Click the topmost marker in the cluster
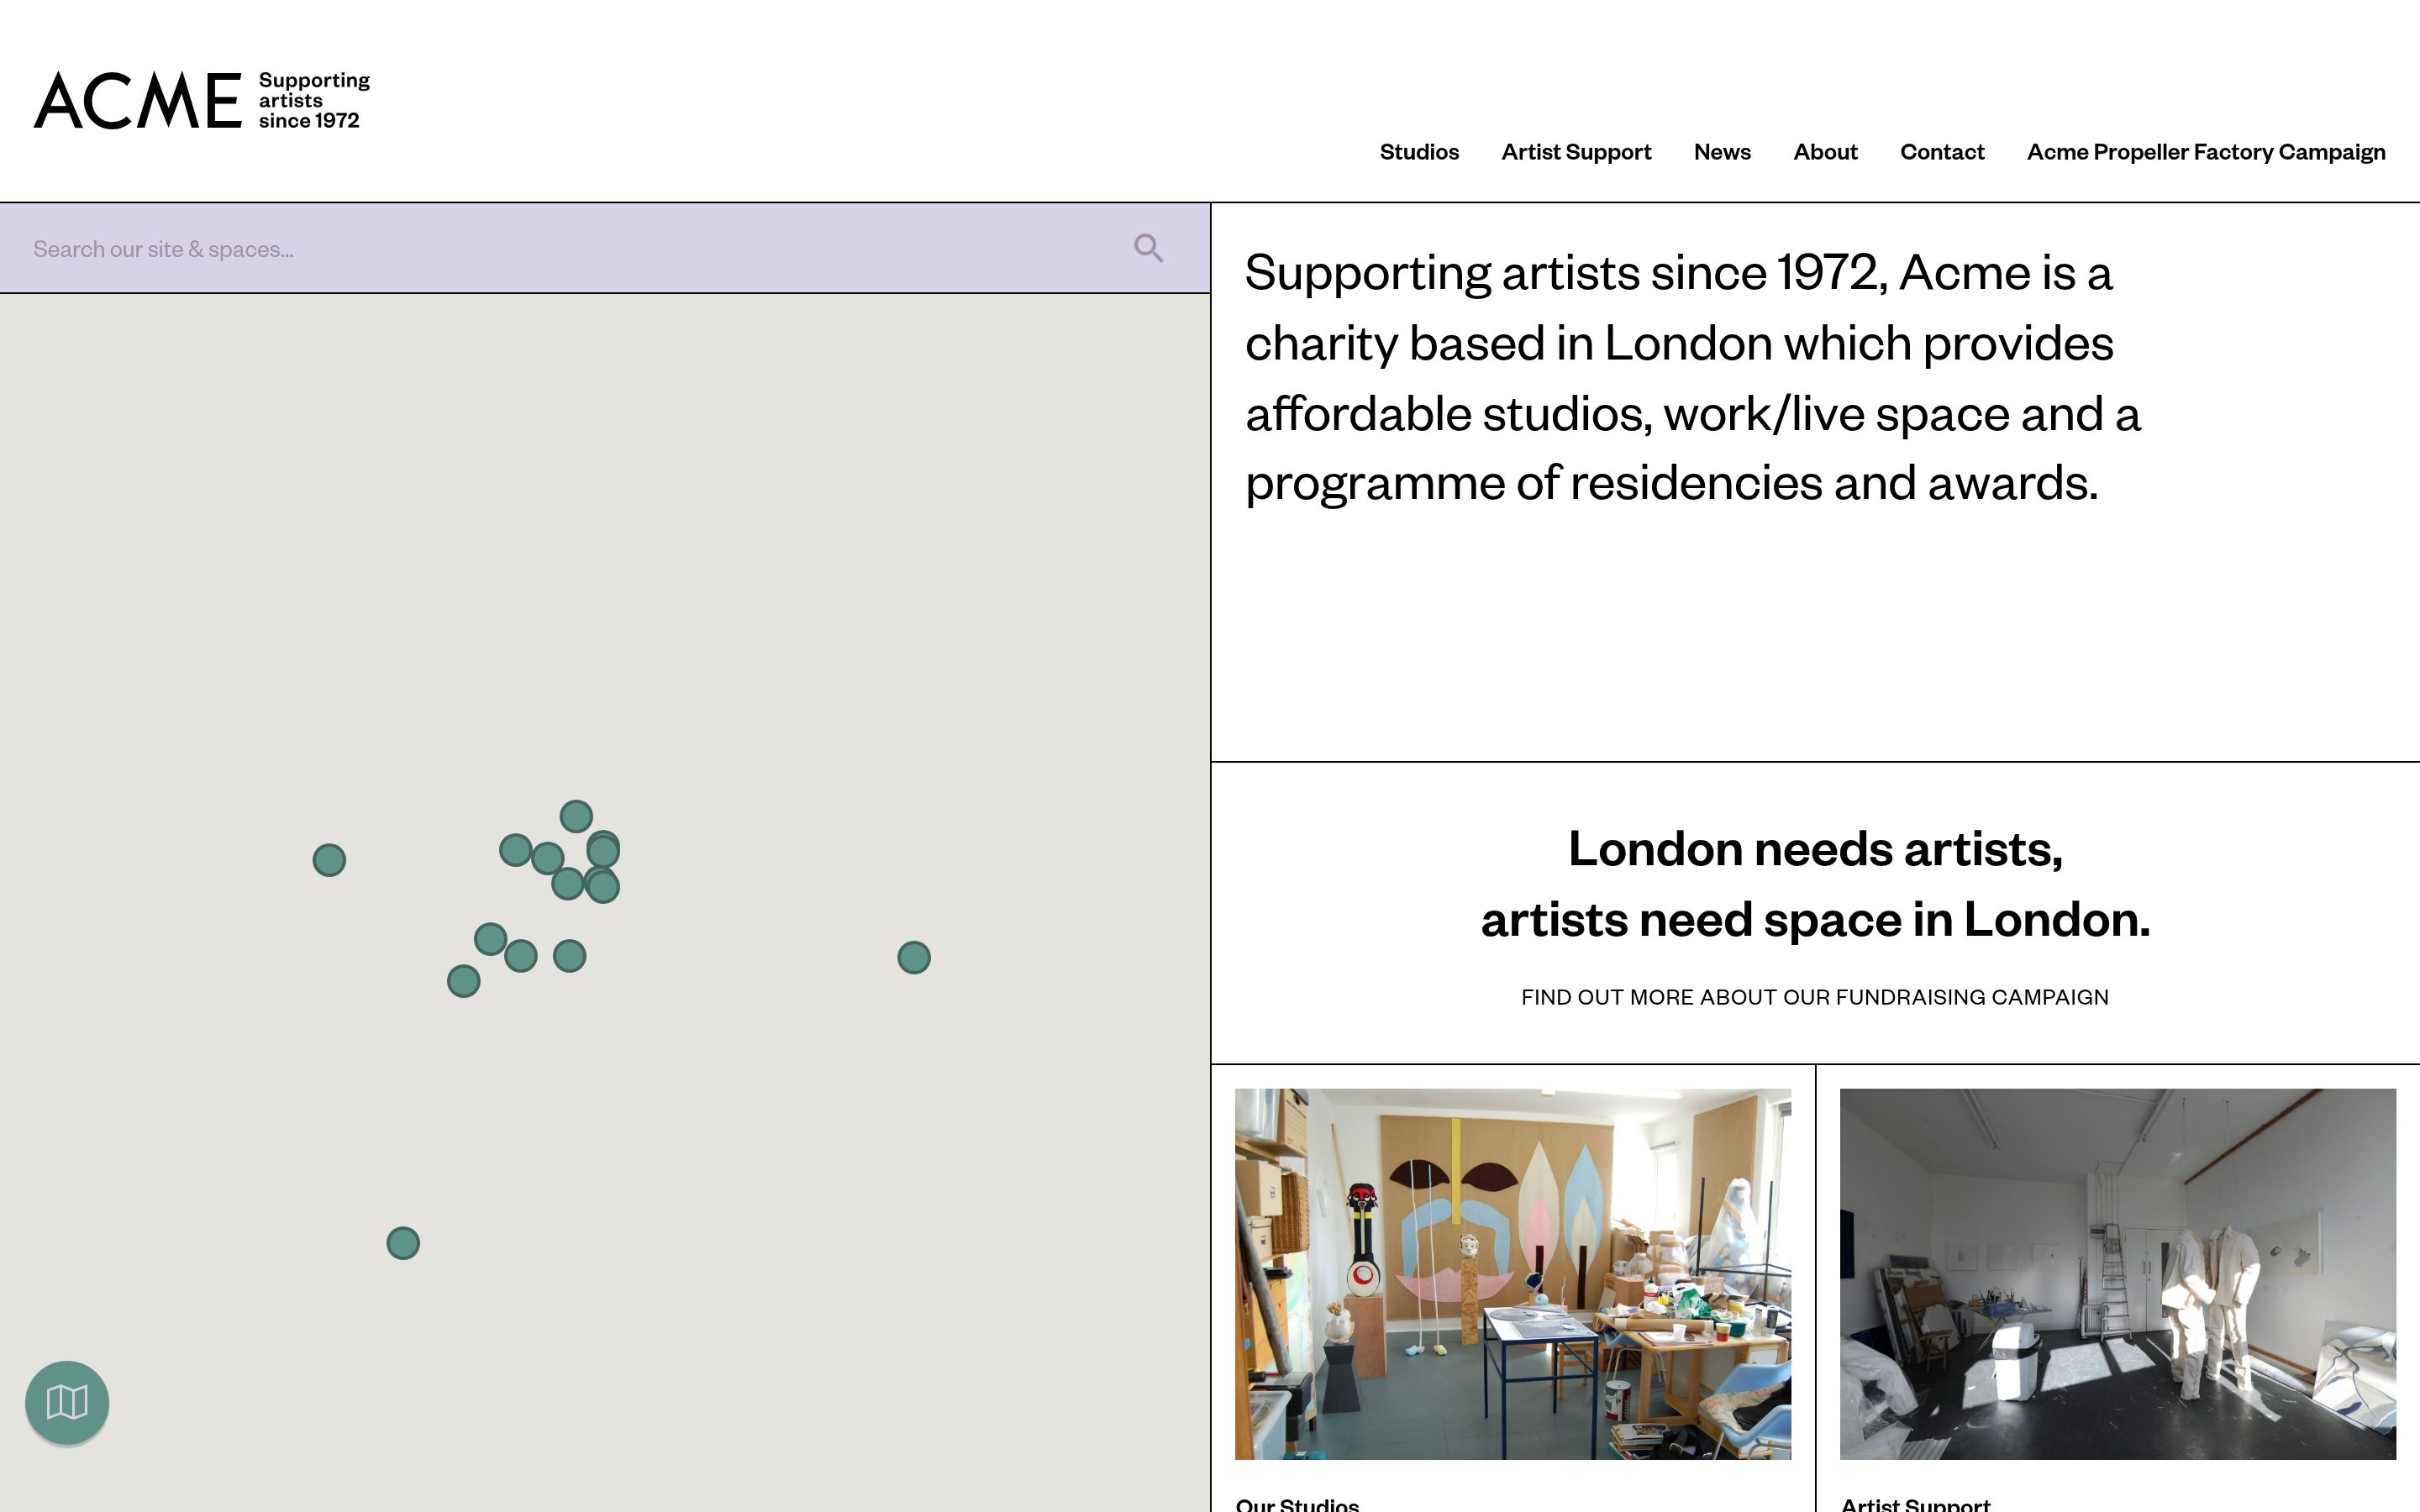2420x1512 pixels. (x=576, y=816)
